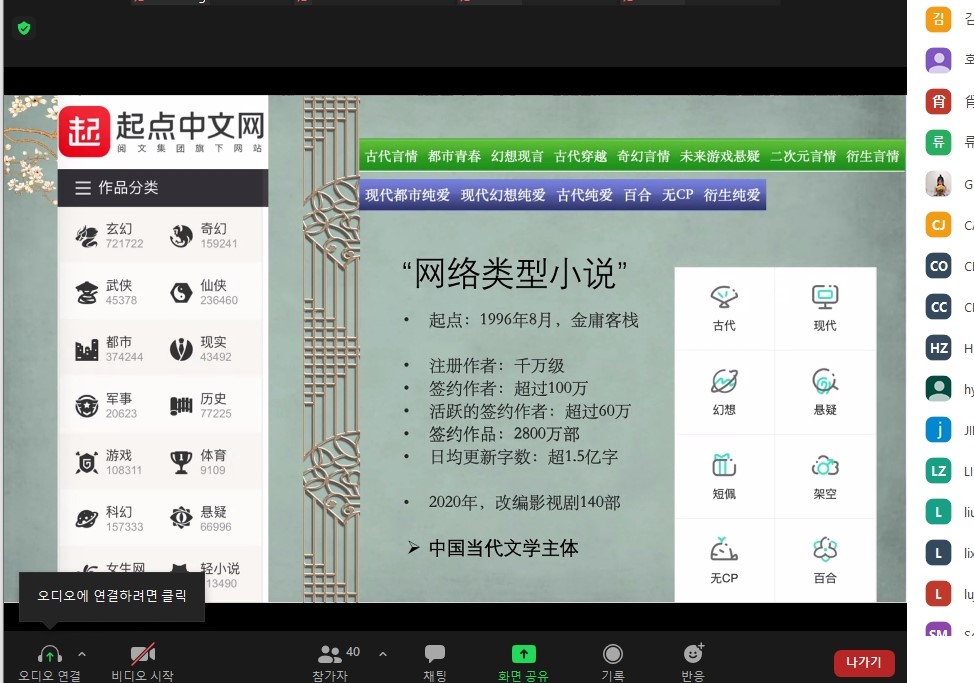Toggle recording with the 기록 button
974x683 pixels.
click(613, 654)
